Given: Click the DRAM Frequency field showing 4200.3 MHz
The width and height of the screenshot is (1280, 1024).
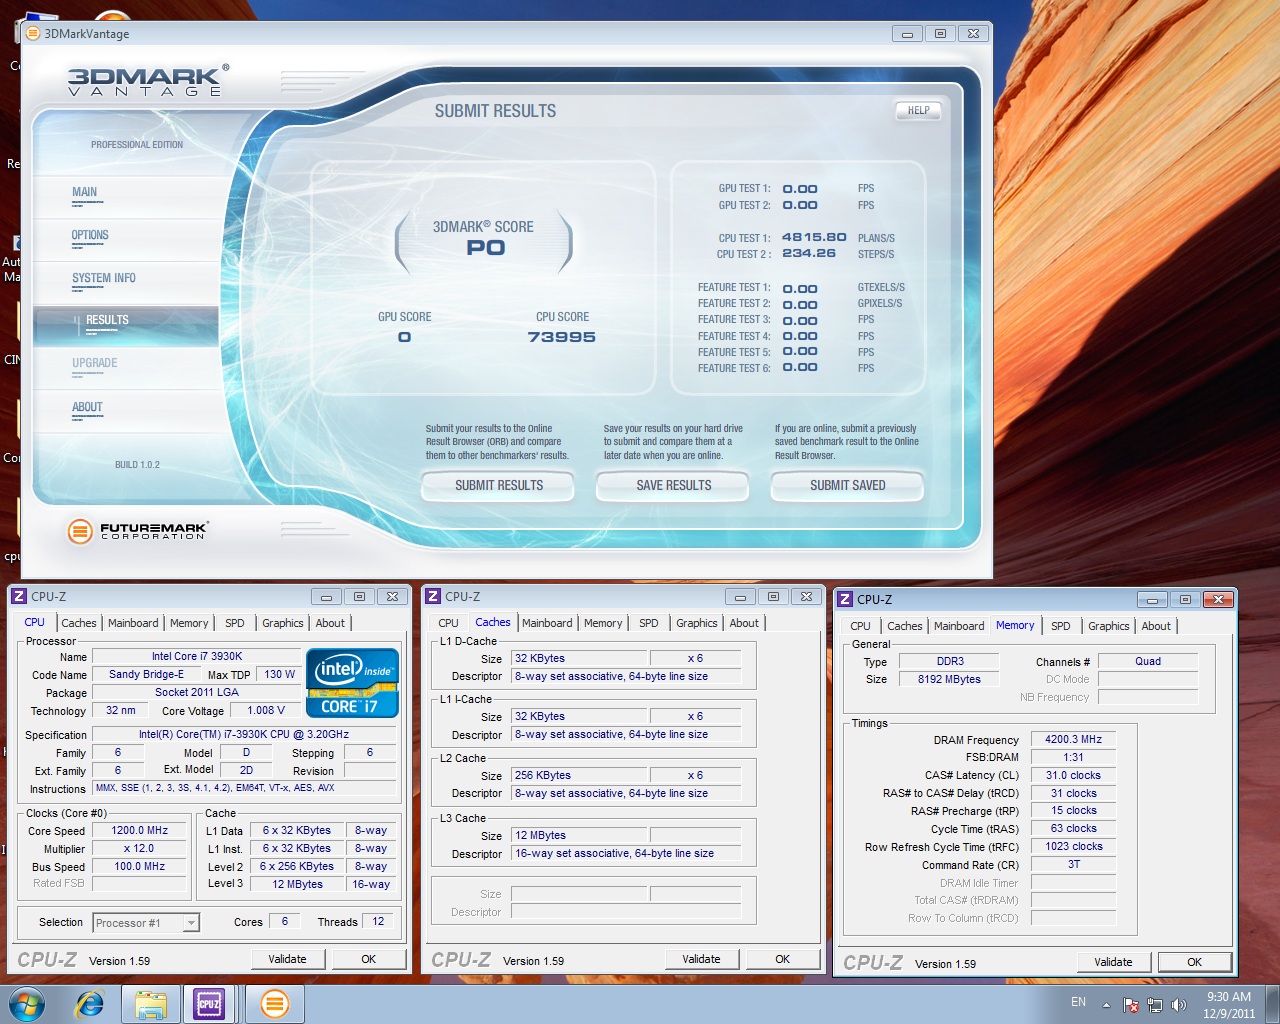Looking at the screenshot, I should click(x=1073, y=740).
